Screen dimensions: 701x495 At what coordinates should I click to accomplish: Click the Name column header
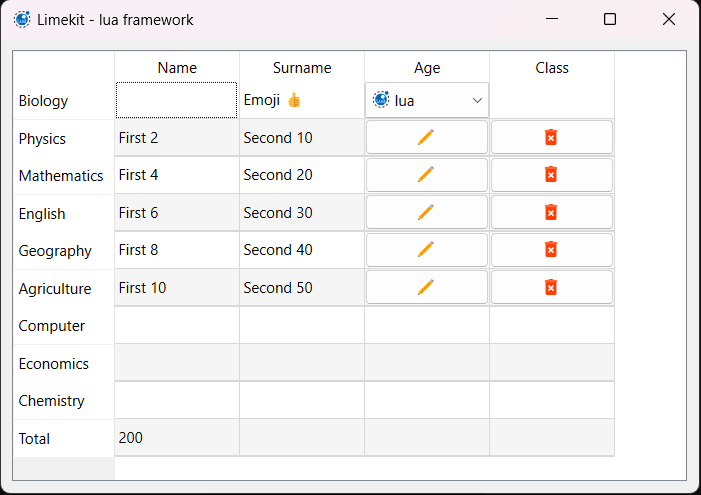coord(177,68)
